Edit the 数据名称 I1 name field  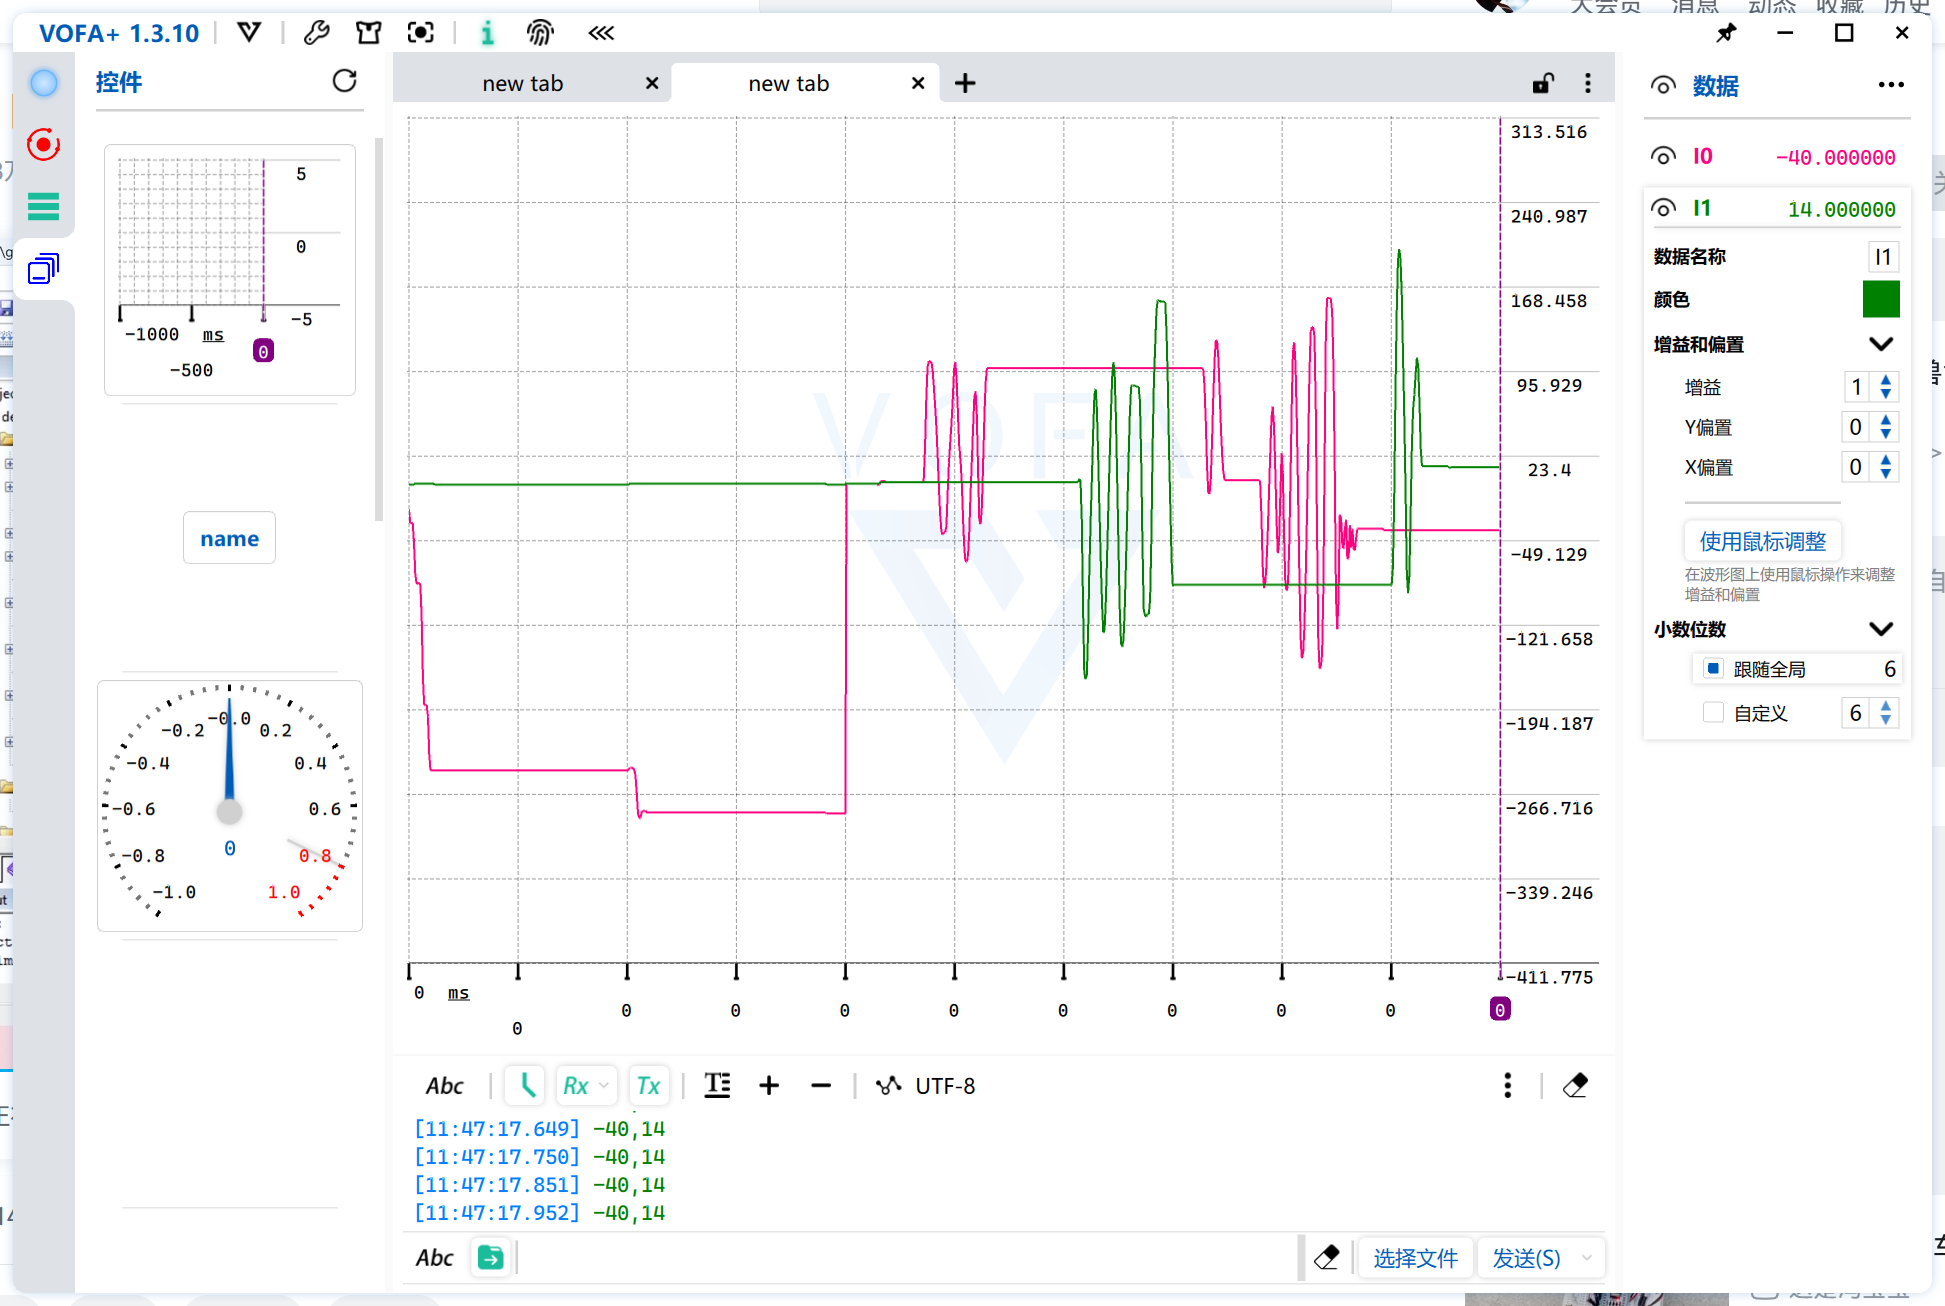coord(1883,257)
